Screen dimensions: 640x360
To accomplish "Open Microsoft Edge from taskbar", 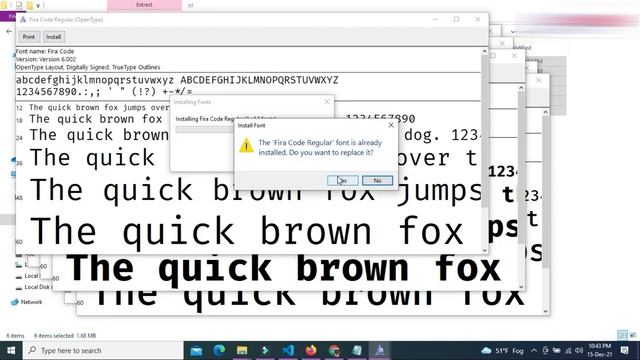I will [219, 351].
